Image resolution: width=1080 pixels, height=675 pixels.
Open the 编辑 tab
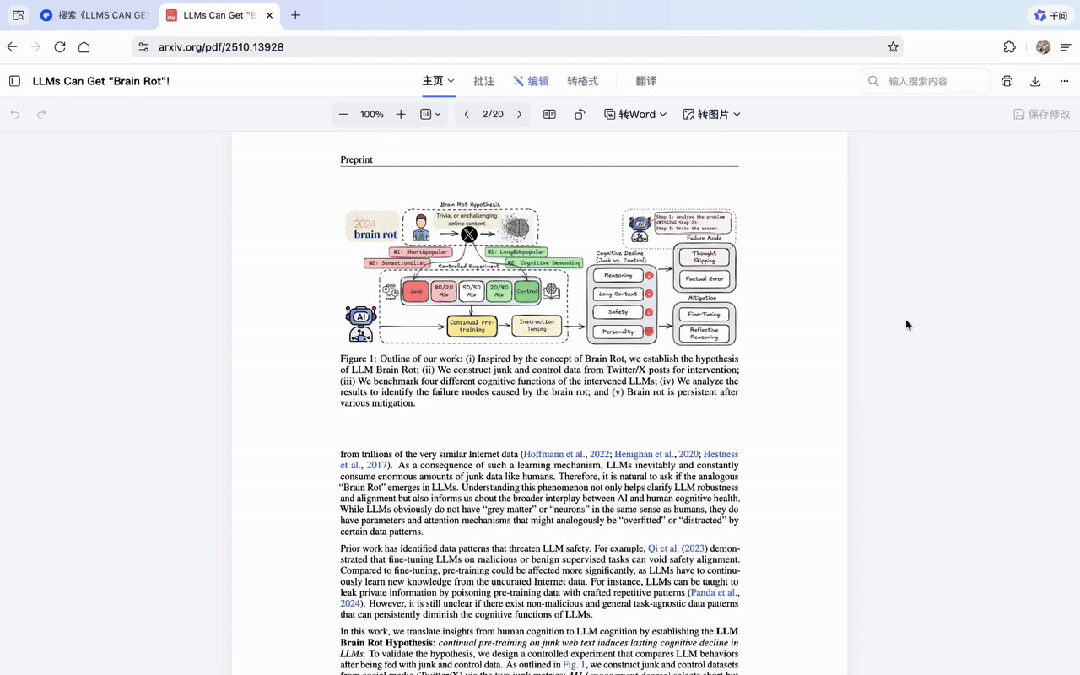point(531,81)
